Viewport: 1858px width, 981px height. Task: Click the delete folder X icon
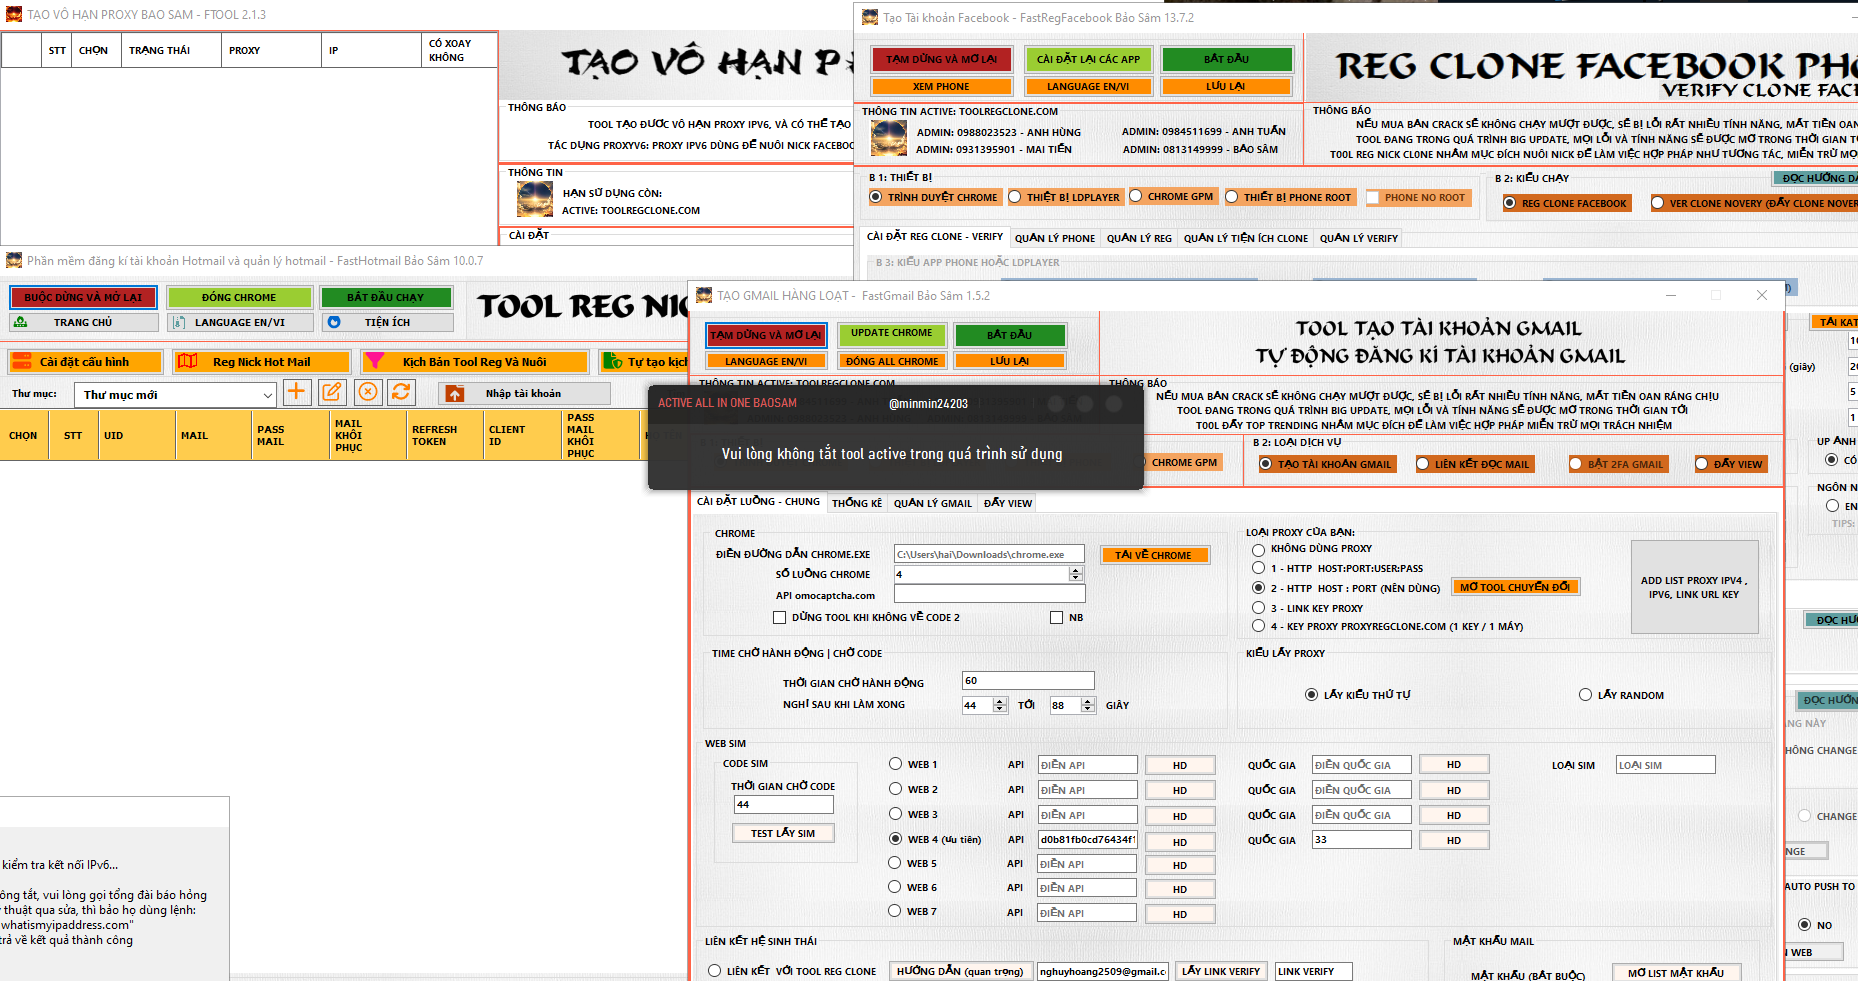368,392
